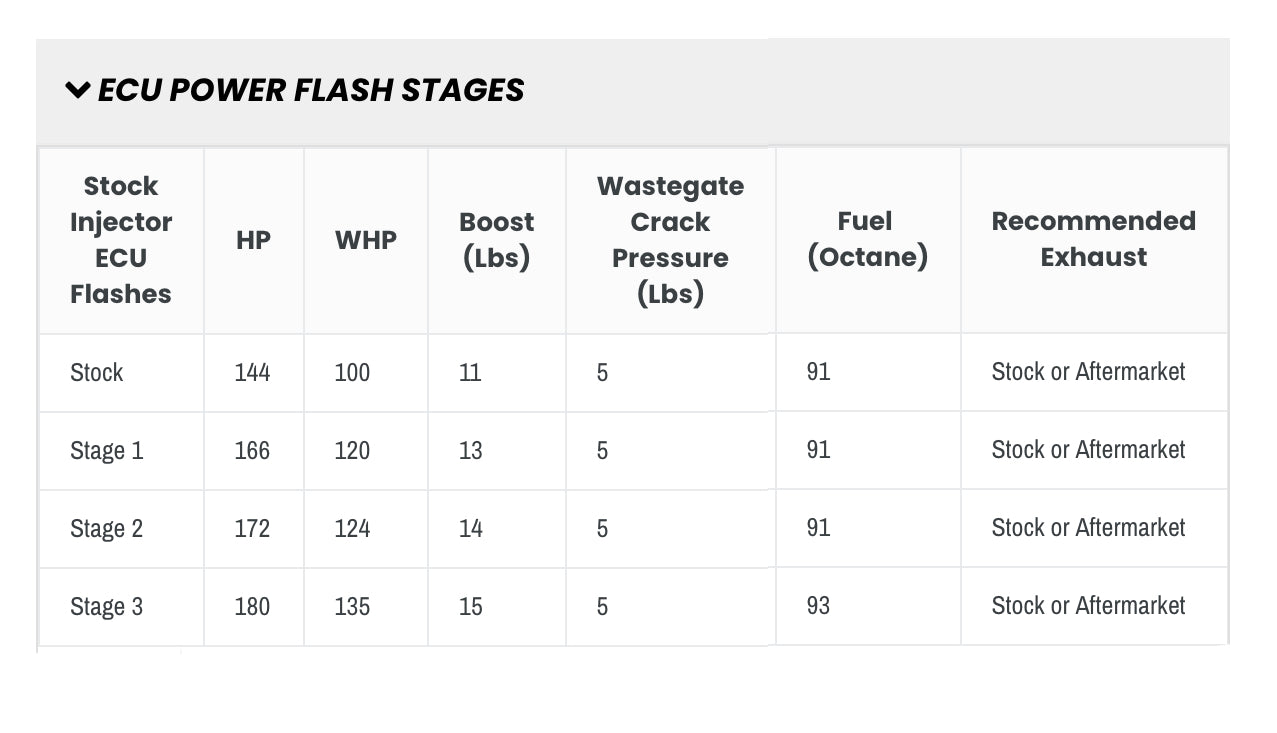Click the ECU POWER FLASH STAGES heading

[x=311, y=90]
